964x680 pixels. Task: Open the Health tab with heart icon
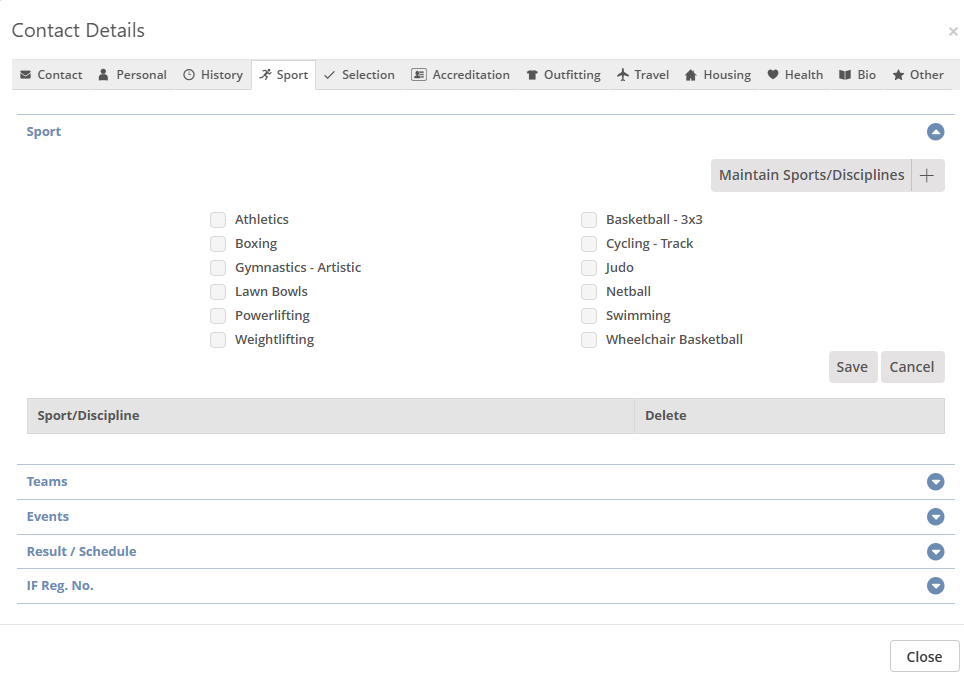pyautogui.click(x=795, y=75)
